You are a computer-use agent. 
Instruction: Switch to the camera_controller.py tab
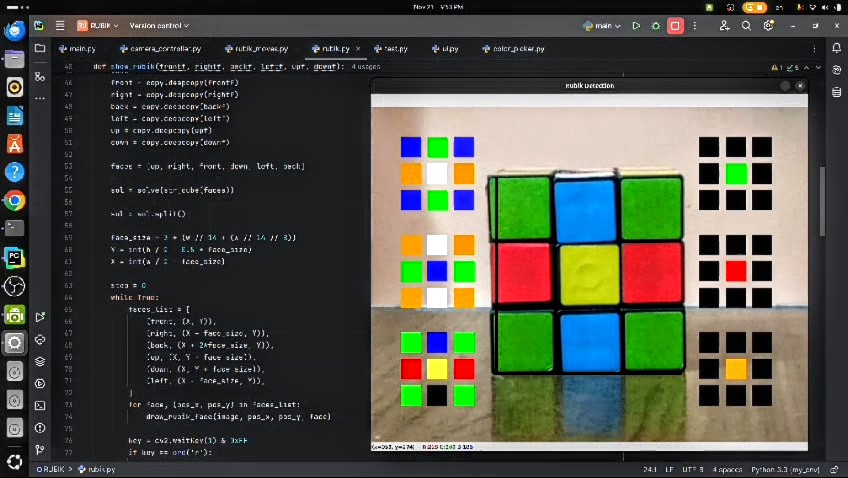[x=160, y=48]
